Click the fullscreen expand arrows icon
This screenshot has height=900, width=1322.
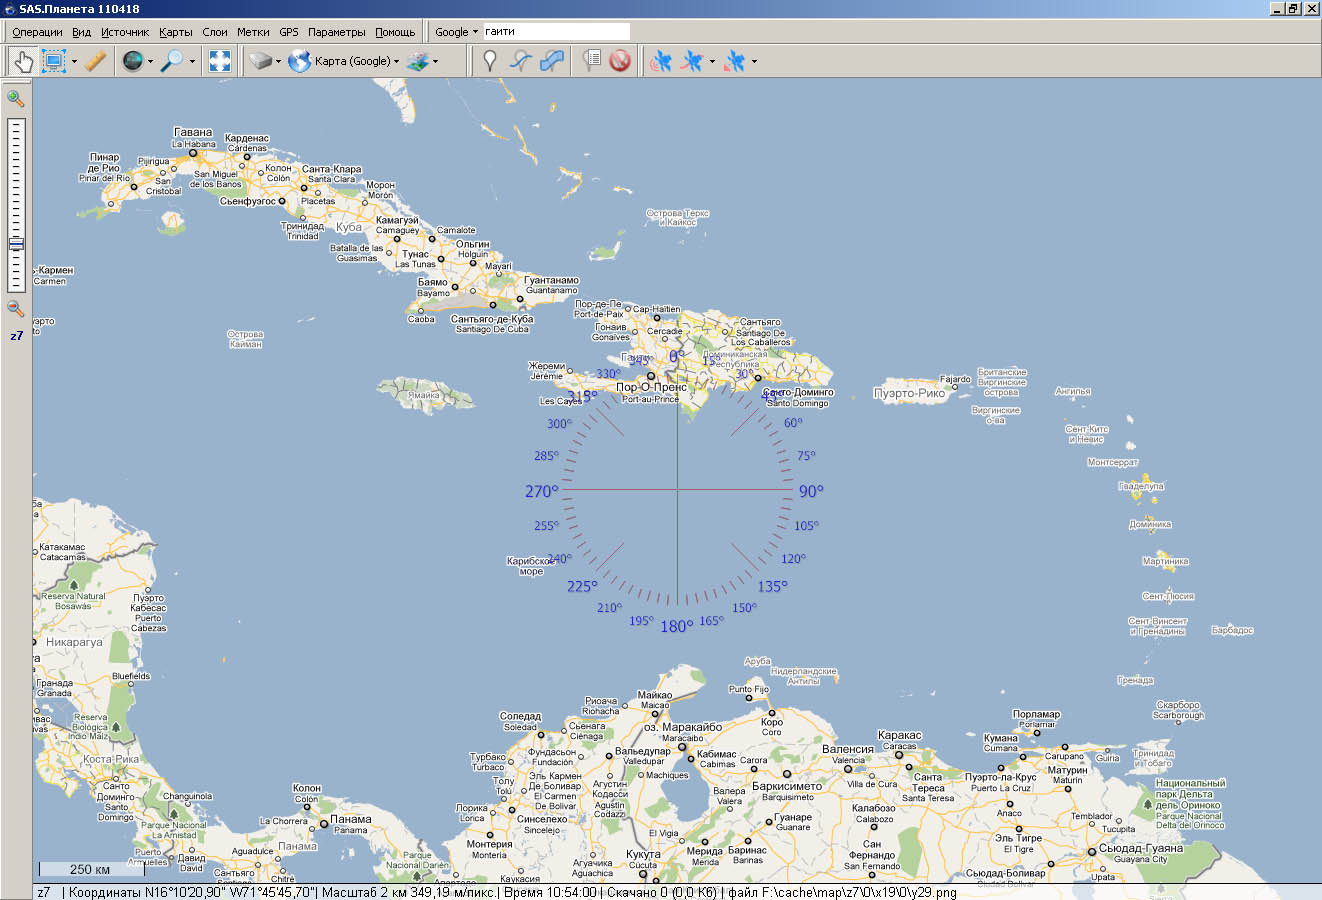(220, 61)
